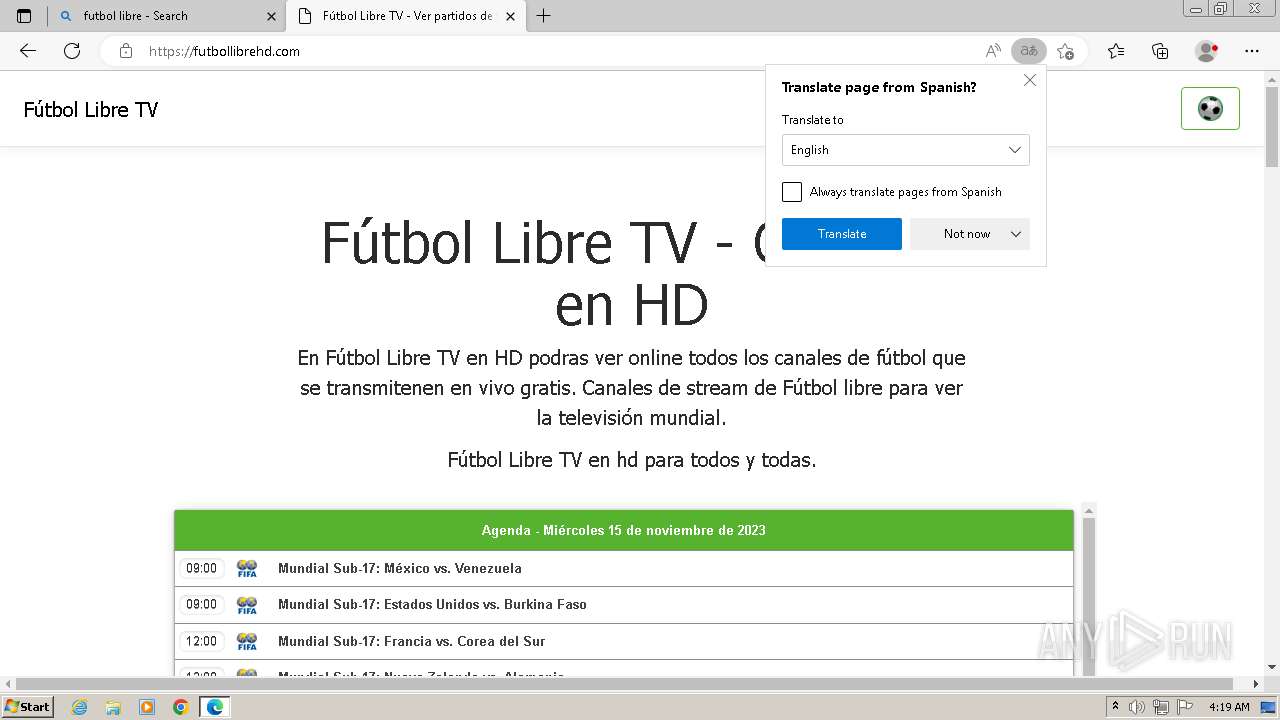
Task: Click the soccer ball menu button
Action: pos(1210,108)
